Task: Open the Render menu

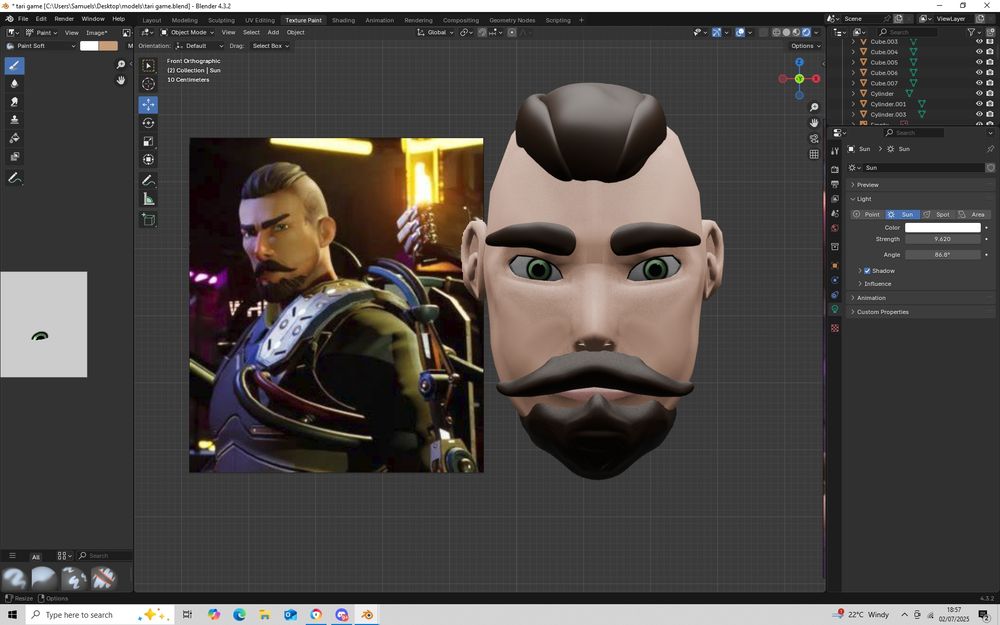Action: pyautogui.click(x=64, y=19)
